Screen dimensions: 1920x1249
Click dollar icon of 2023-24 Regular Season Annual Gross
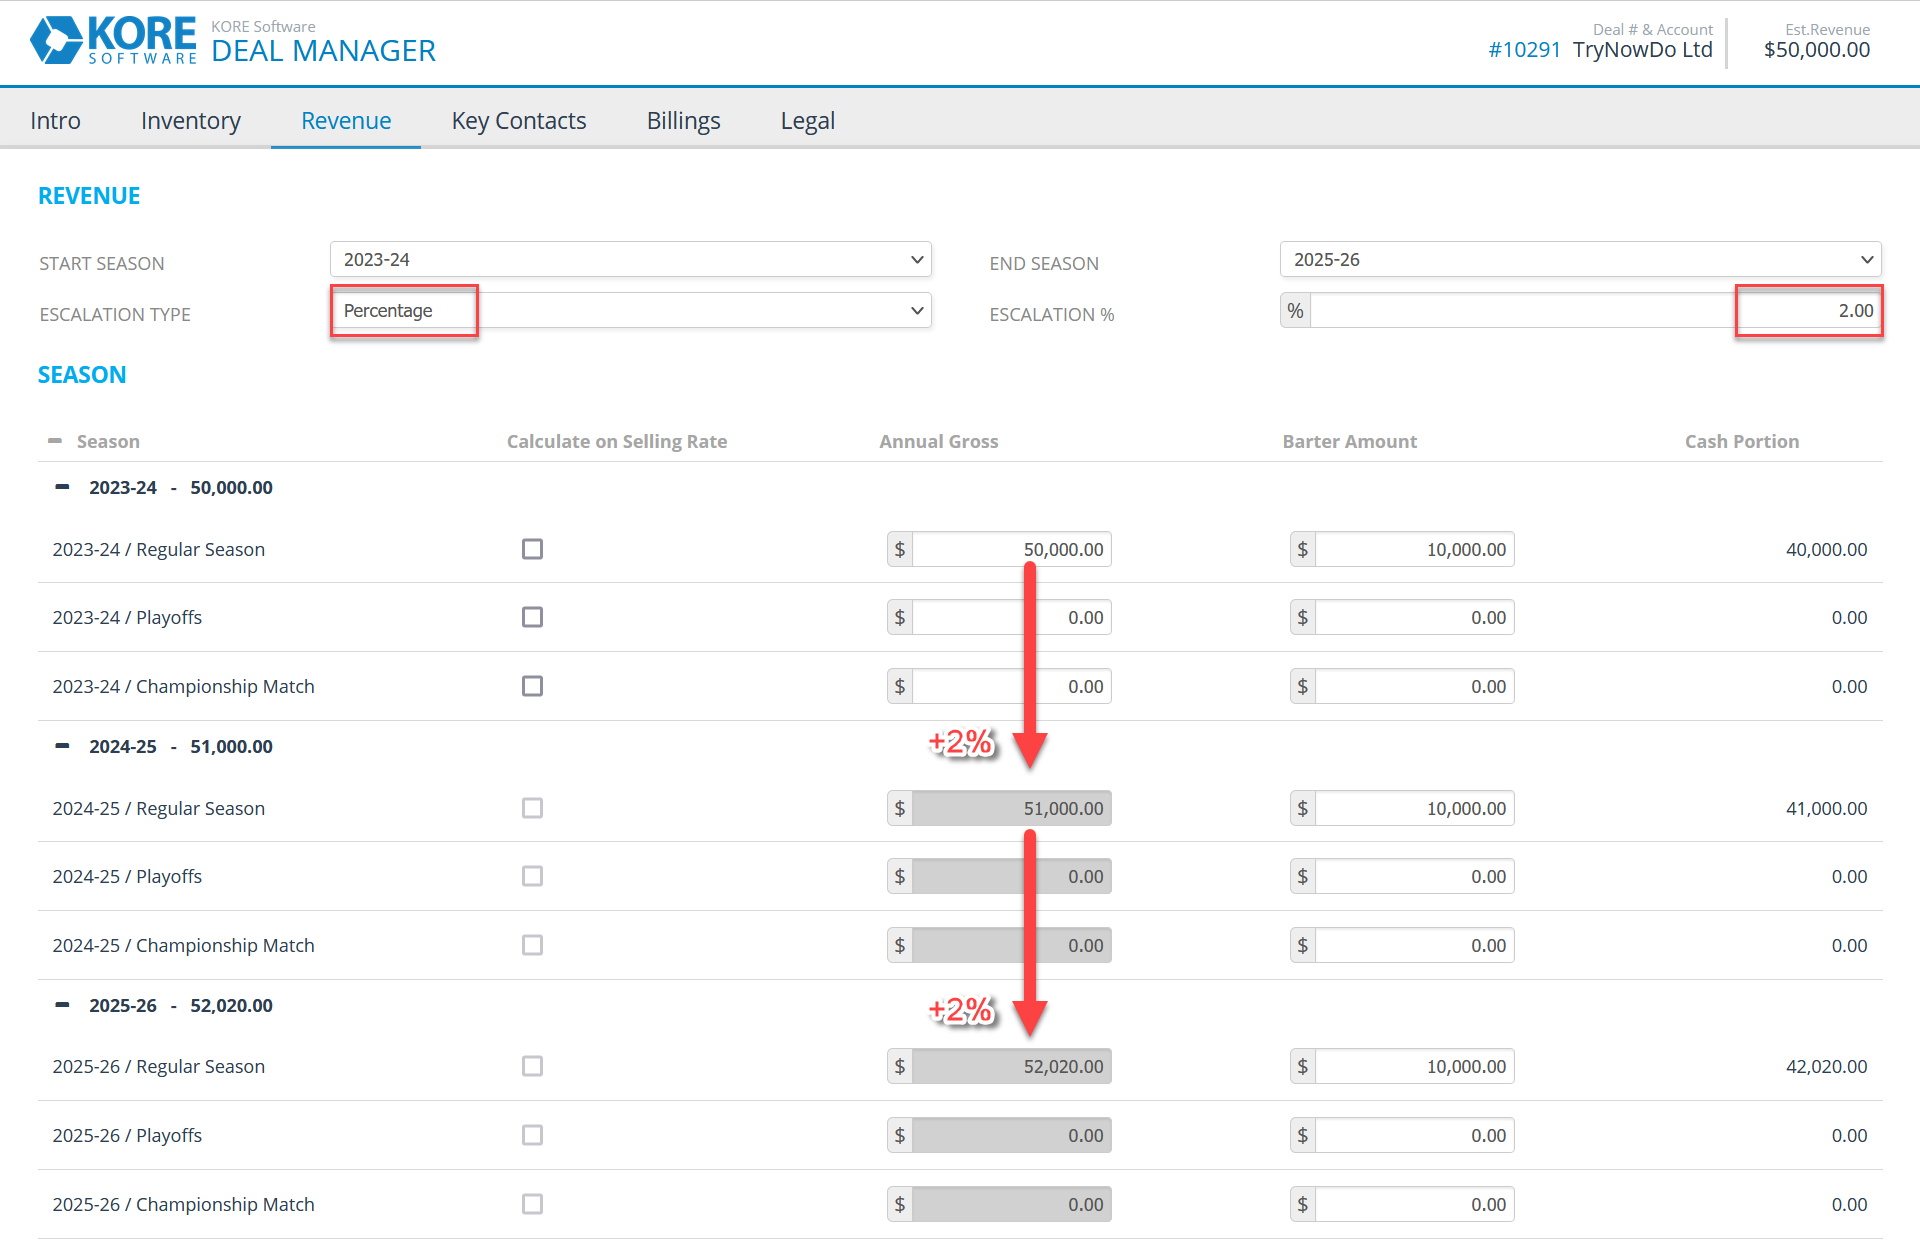tap(900, 549)
